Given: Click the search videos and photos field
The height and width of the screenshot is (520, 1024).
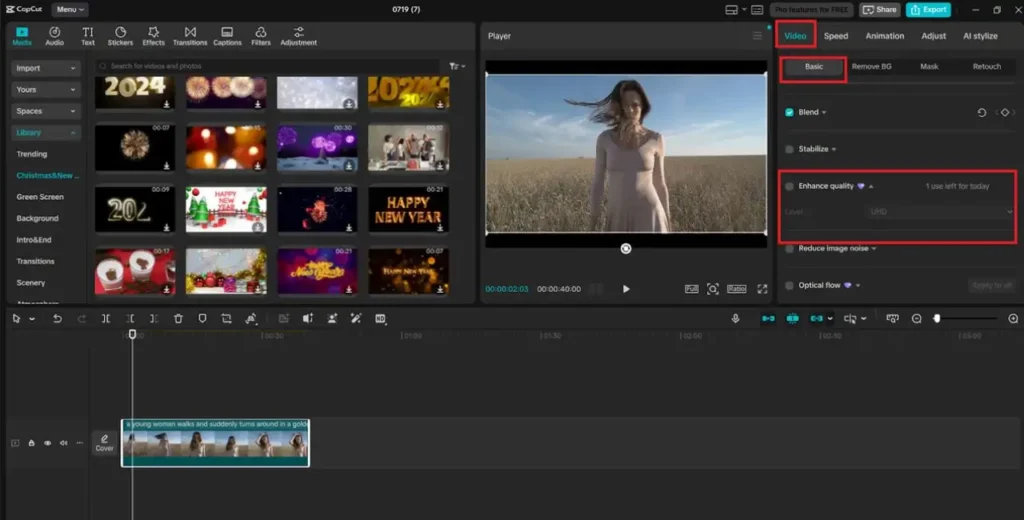Looking at the screenshot, I should (x=268, y=66).
